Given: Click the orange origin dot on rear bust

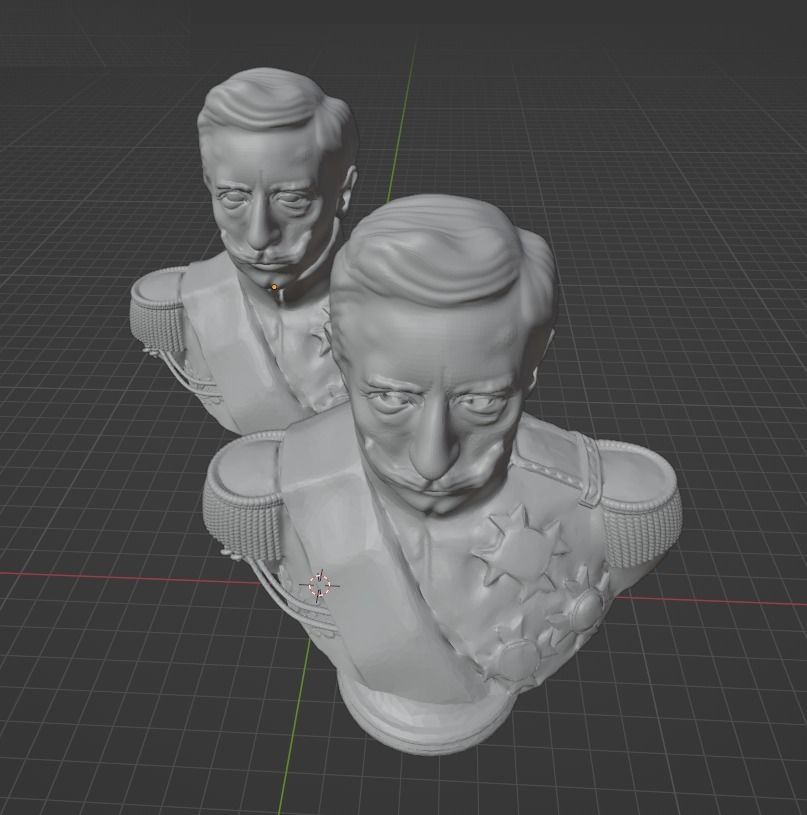Looking at the screenshot, I should coord(274,286).
